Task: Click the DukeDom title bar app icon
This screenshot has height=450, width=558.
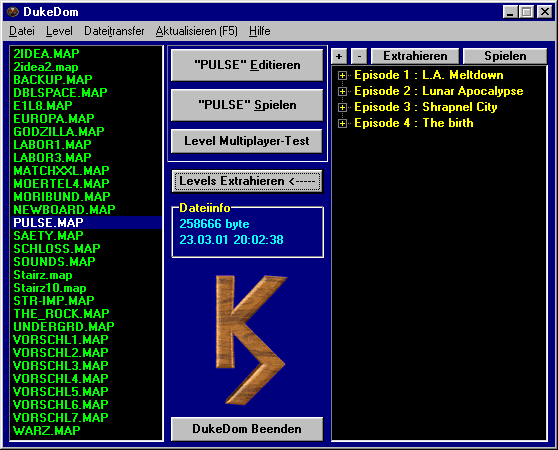Action: (x=12, y=12)
